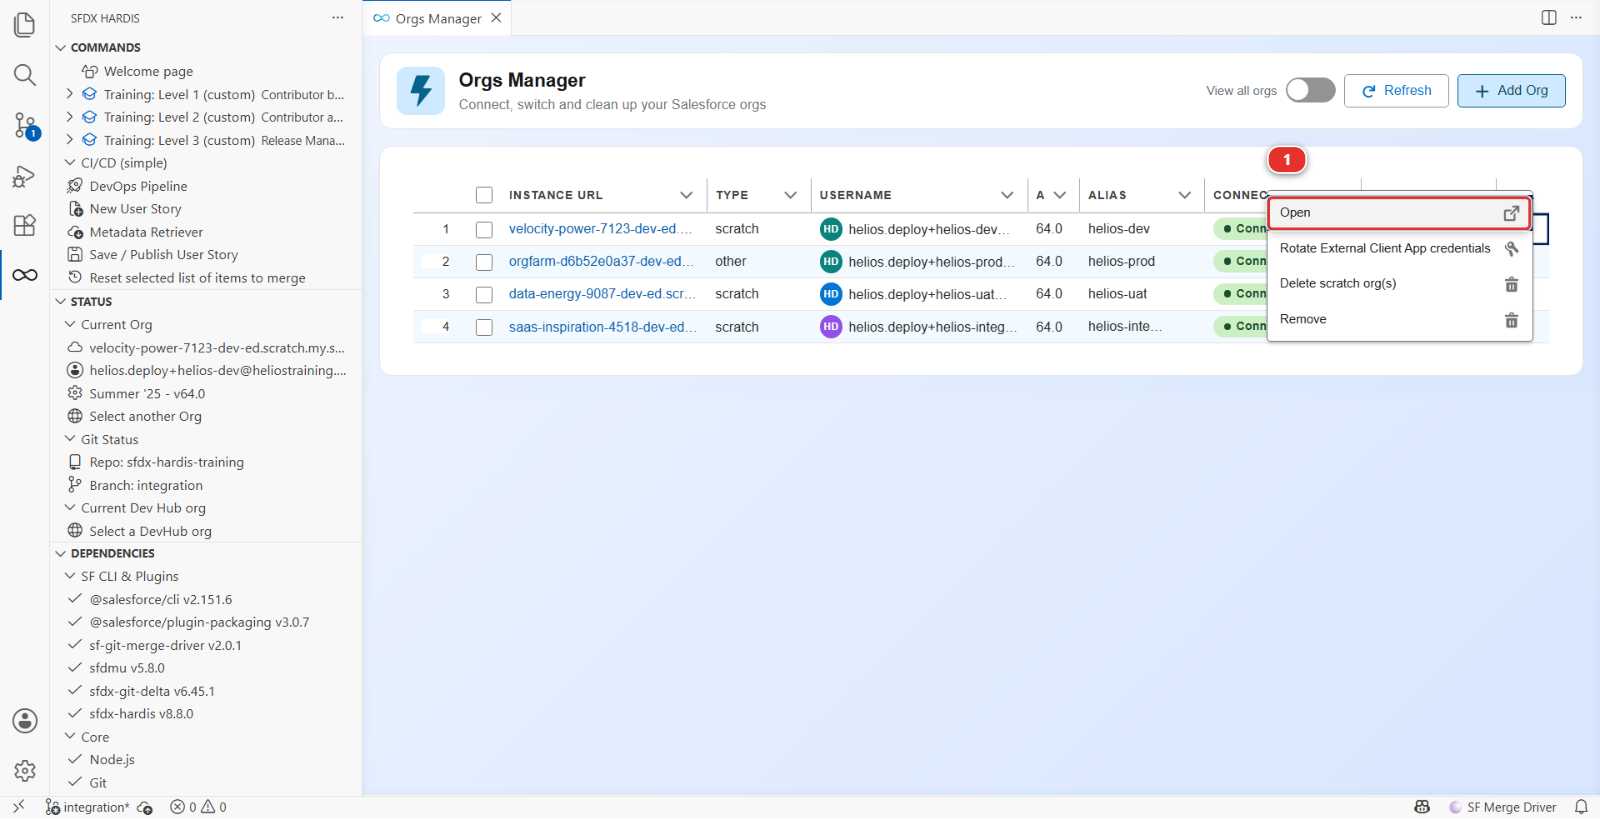Screen dimensions: 1600x819
Task: Expand Training: Level 1 (custom) item
Action: pos(70,94)
